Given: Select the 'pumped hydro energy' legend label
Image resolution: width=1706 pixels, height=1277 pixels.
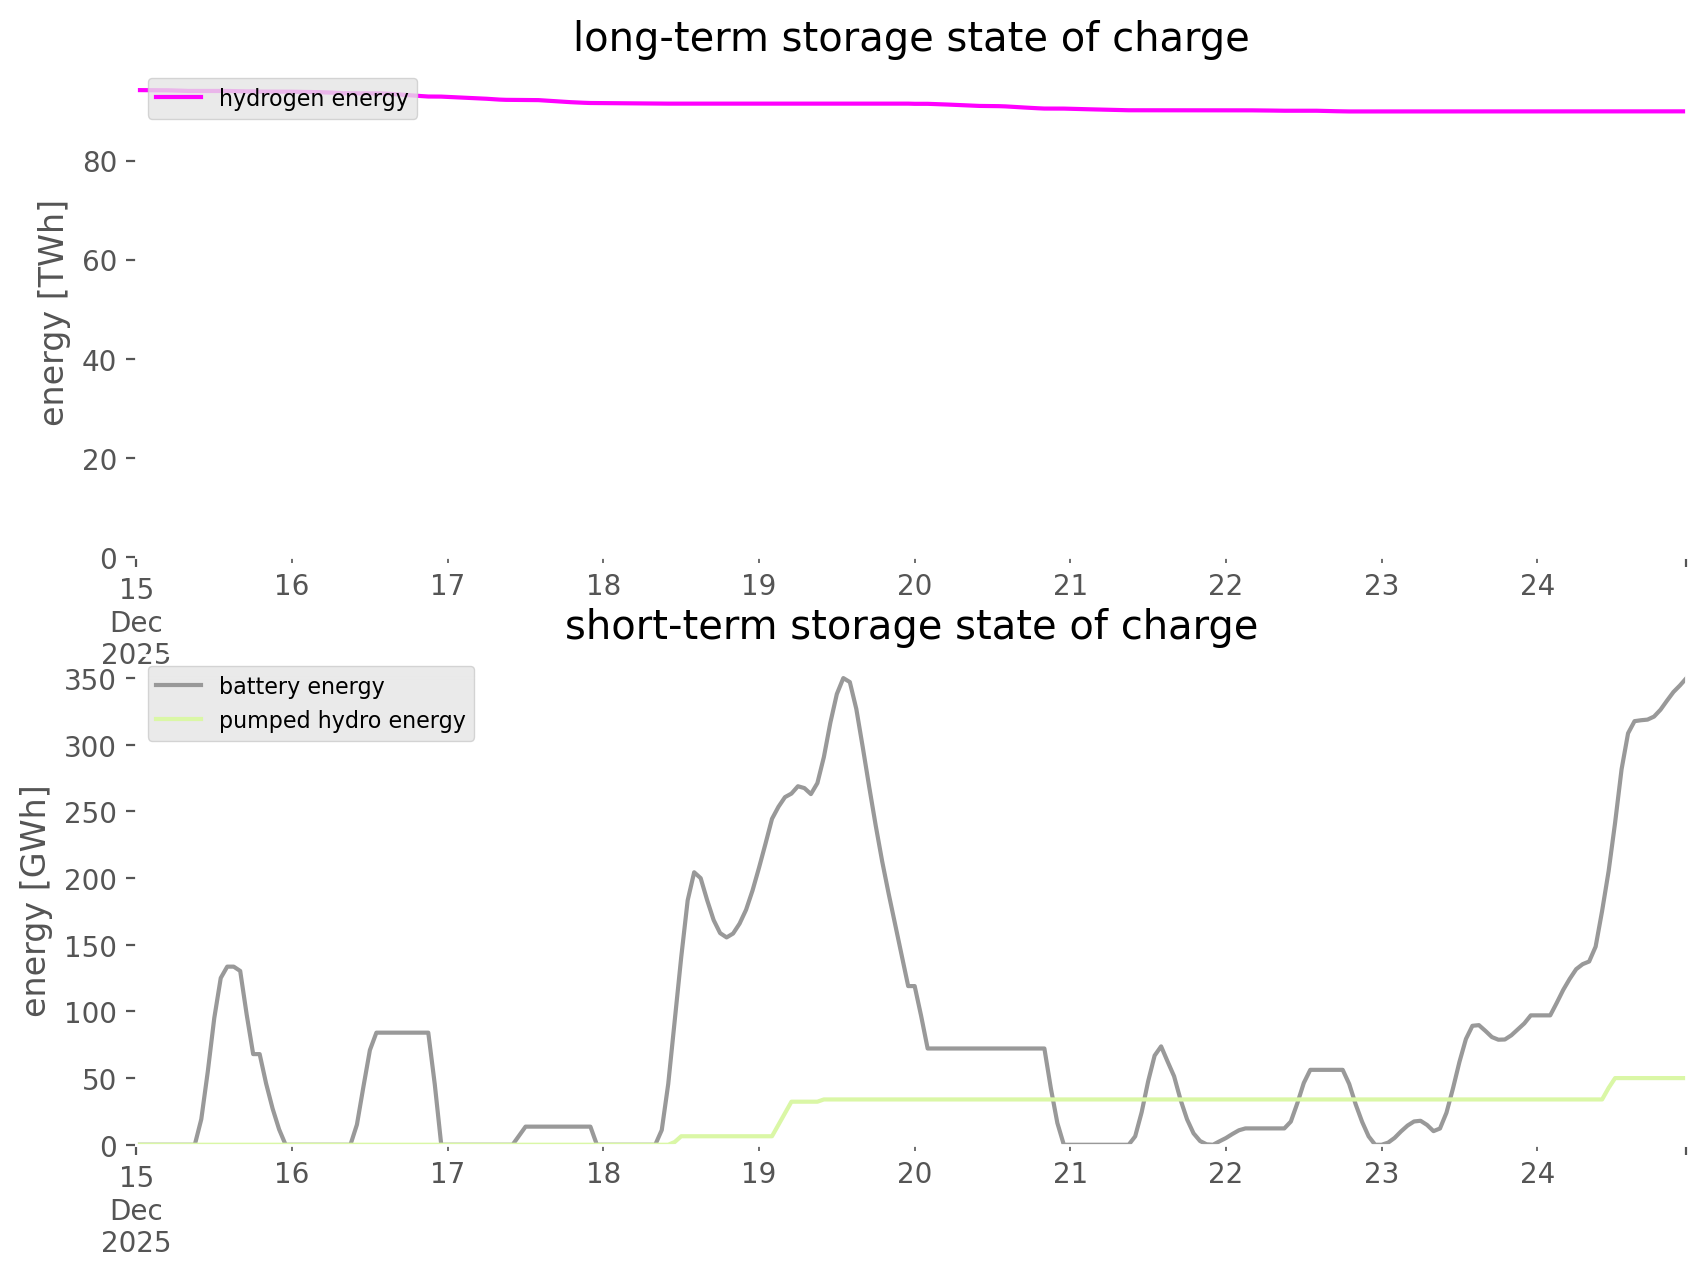Looking at the screenshot, I should [x=342, y=720].
